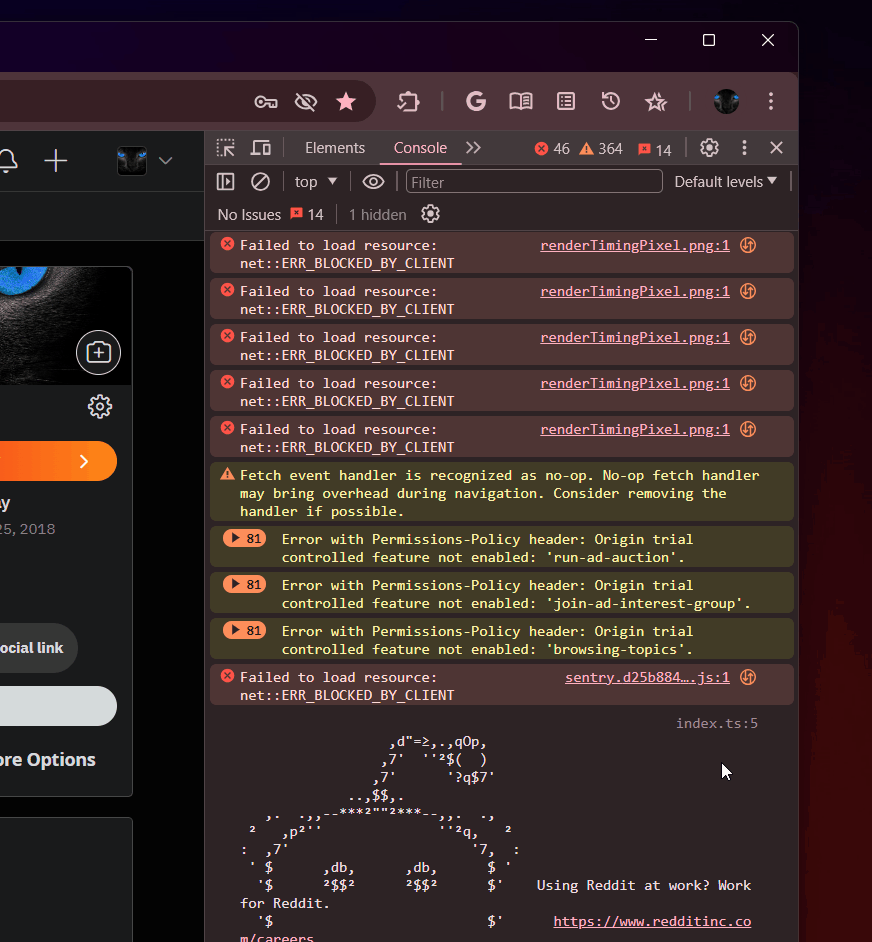
Task: Show the console sidebar panel
Action: click(225, 181)
